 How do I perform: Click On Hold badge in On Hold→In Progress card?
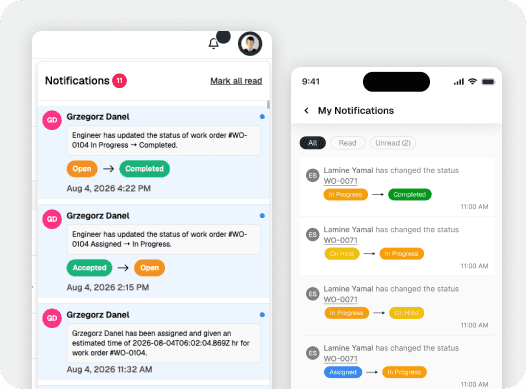coord(341,254)
